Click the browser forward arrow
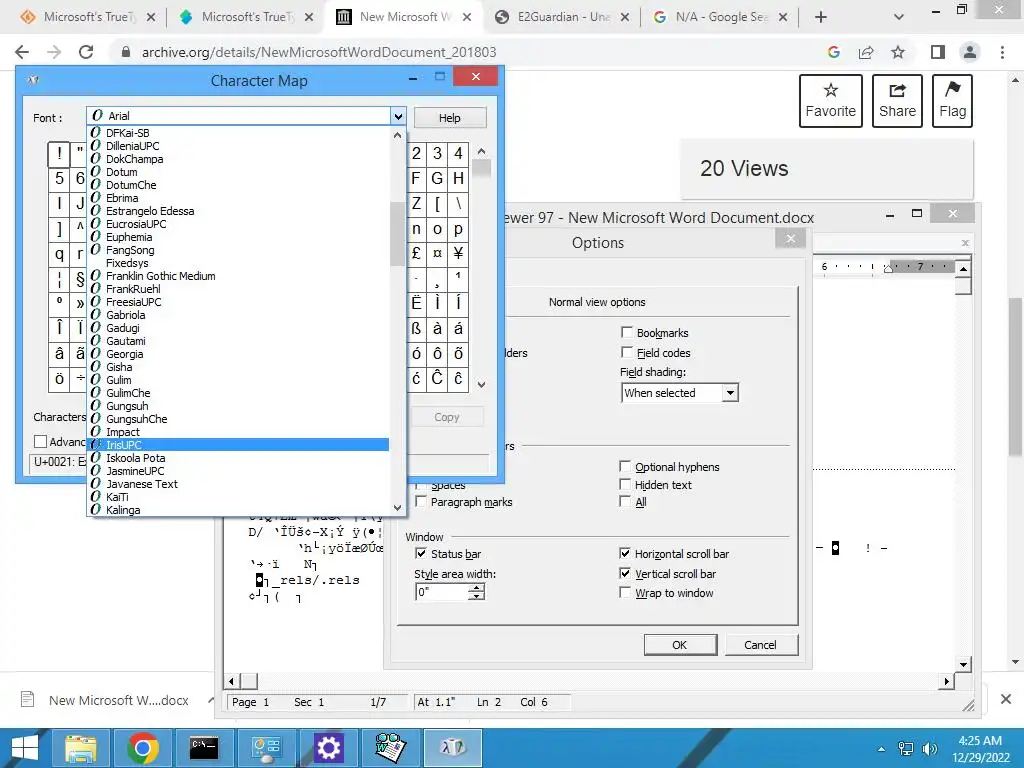This screenshot has width=1024, height=768. (54, 52)
